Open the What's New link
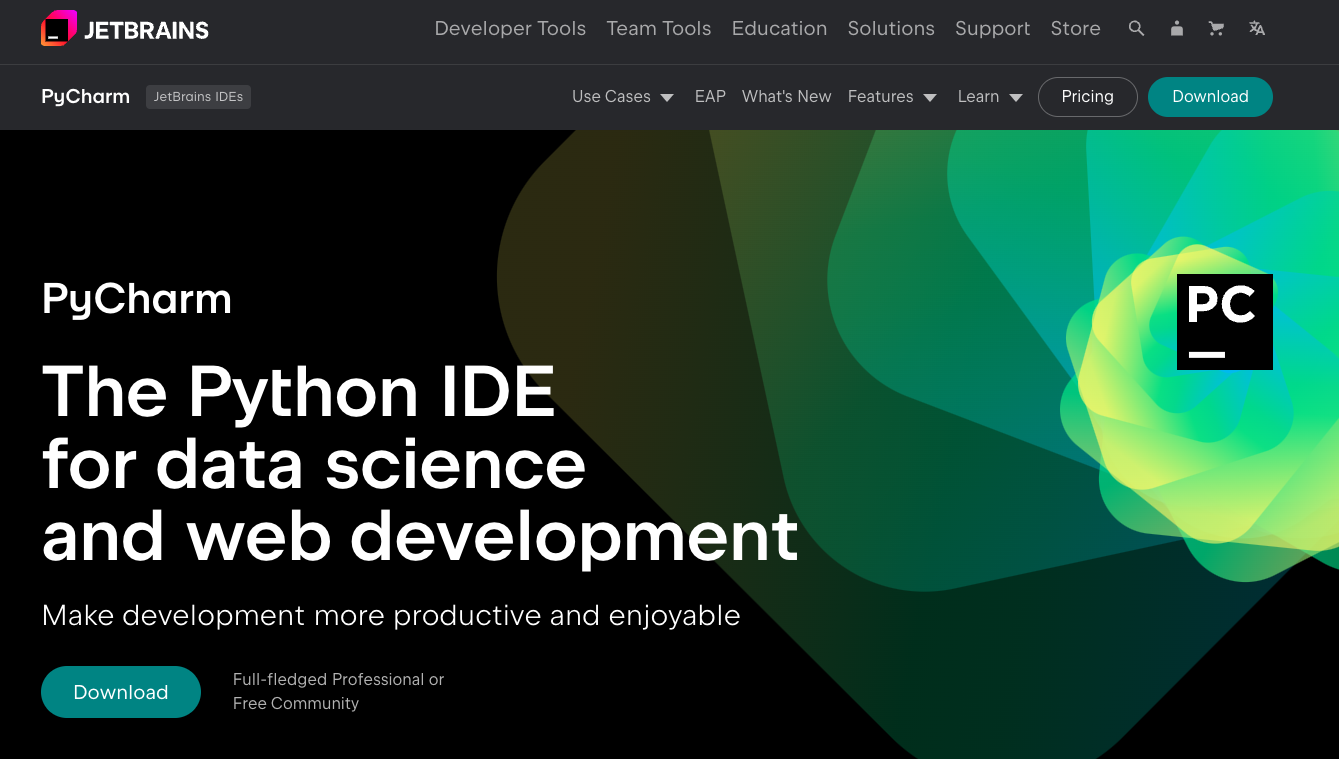Viewport: 1339px width, 759px height. [786, 97]
